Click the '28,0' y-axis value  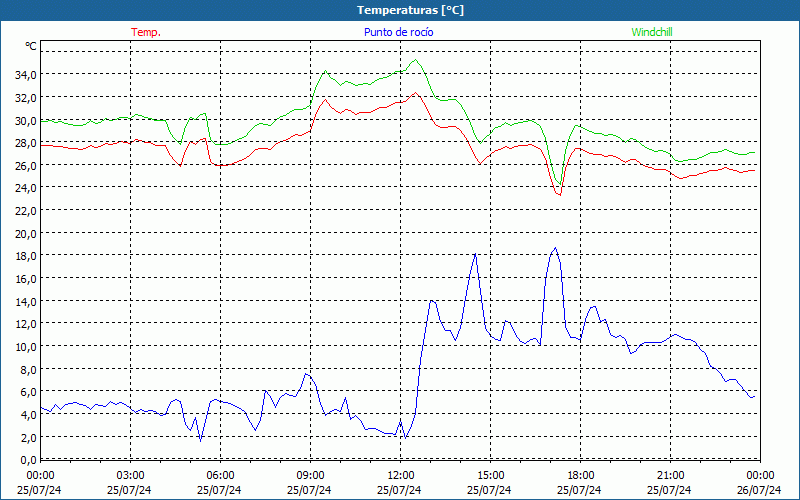pos(26,143)
